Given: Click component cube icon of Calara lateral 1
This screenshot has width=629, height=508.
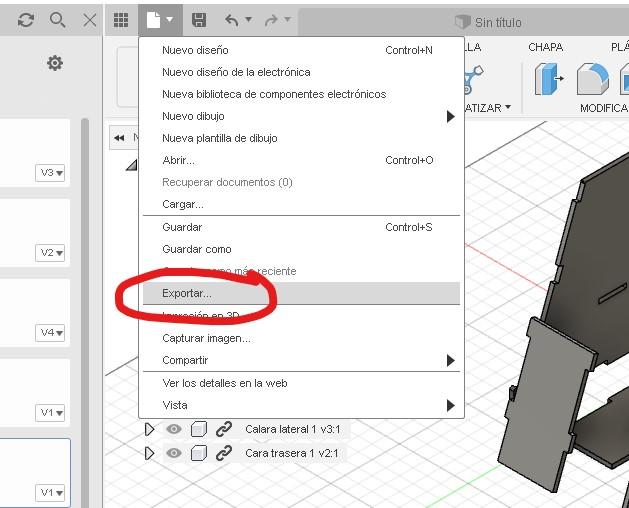Looking at the screenshot, I should 199,429.
